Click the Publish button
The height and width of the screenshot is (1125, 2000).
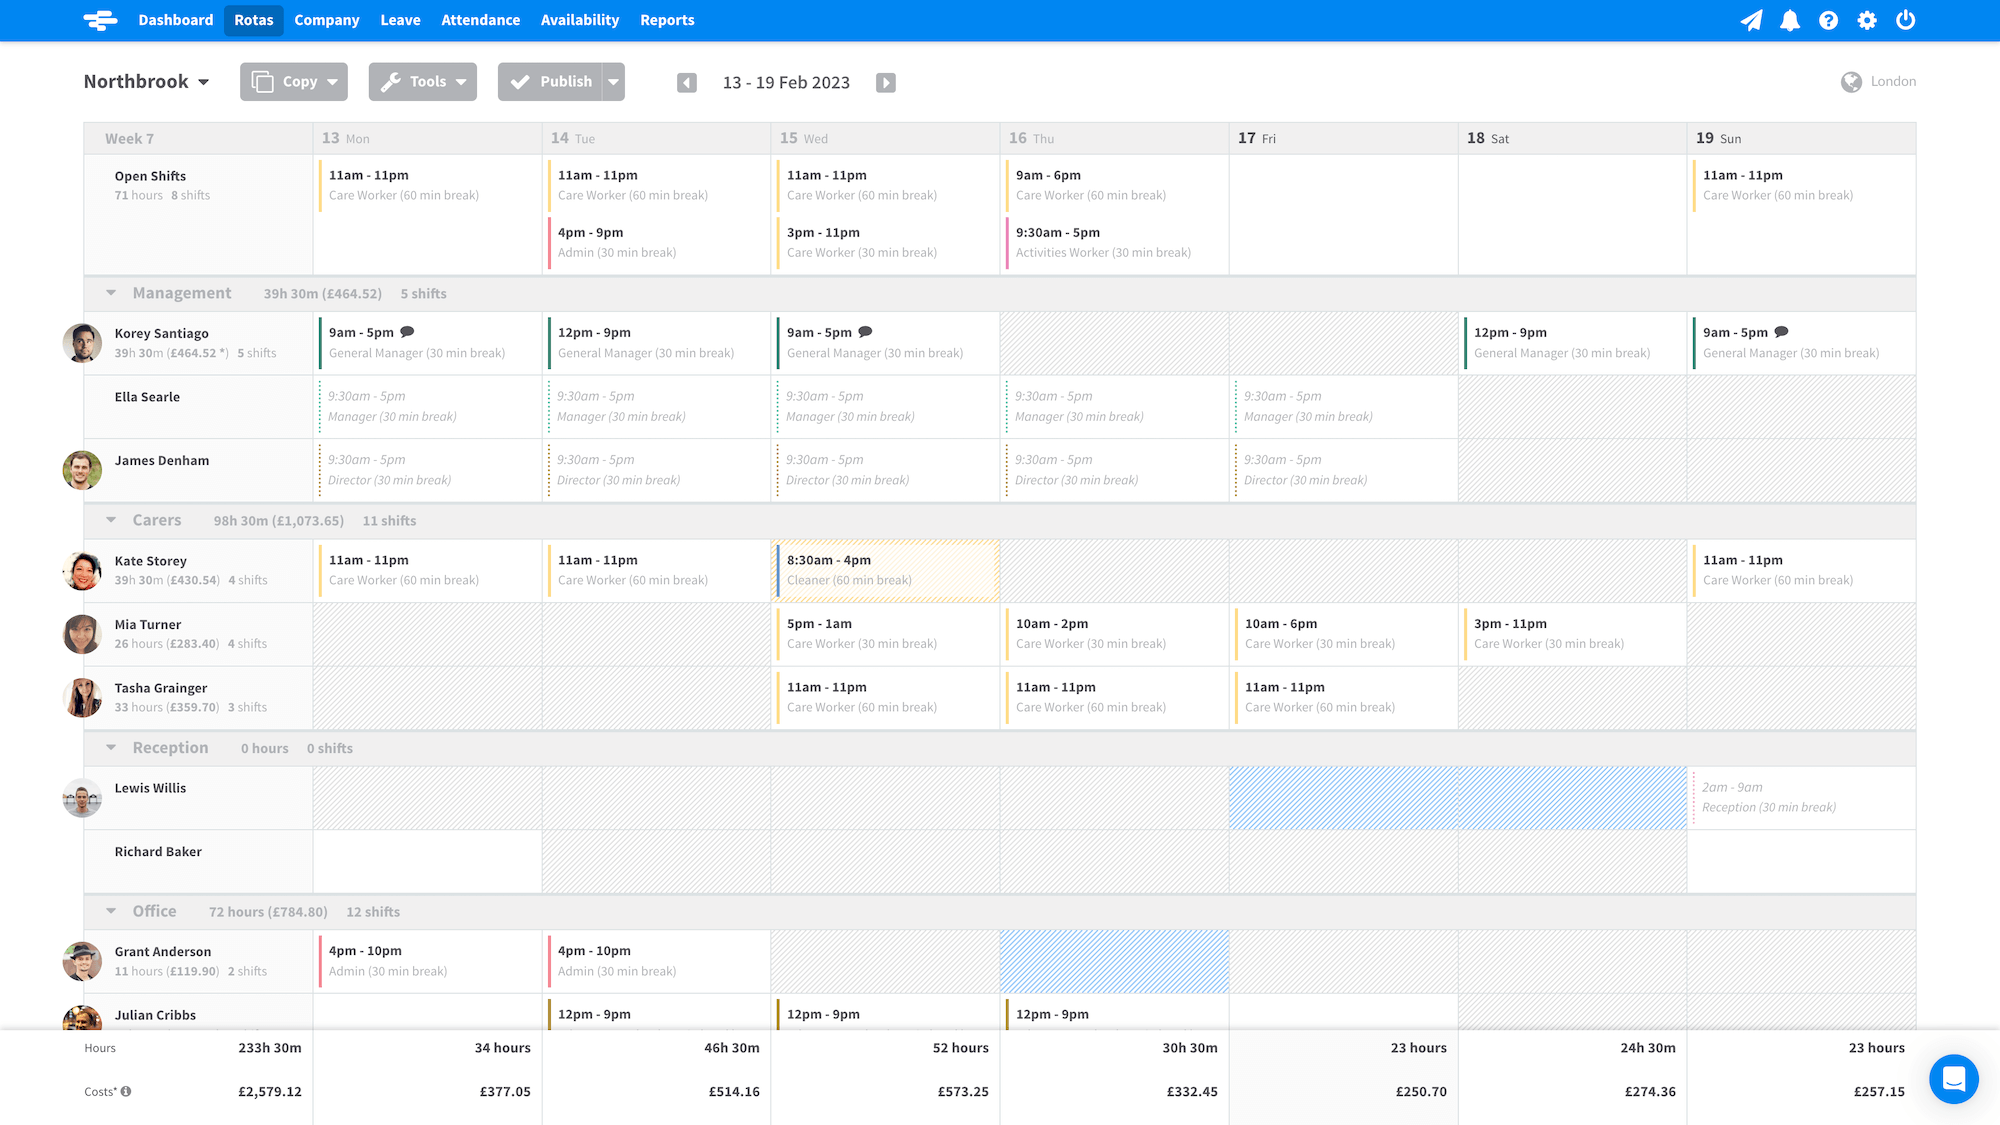(x=551, y=82)
